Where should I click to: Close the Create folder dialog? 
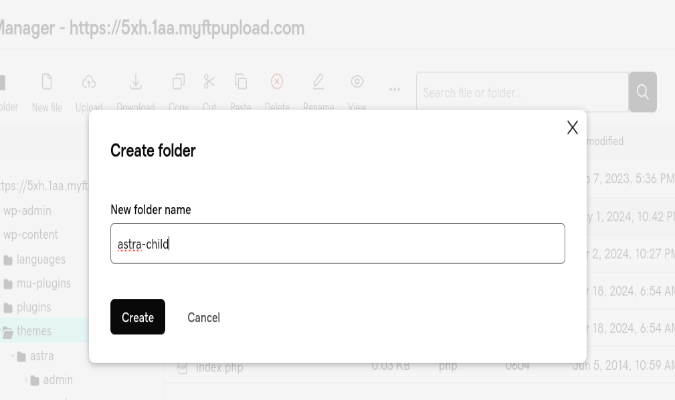tap(573, 127)
